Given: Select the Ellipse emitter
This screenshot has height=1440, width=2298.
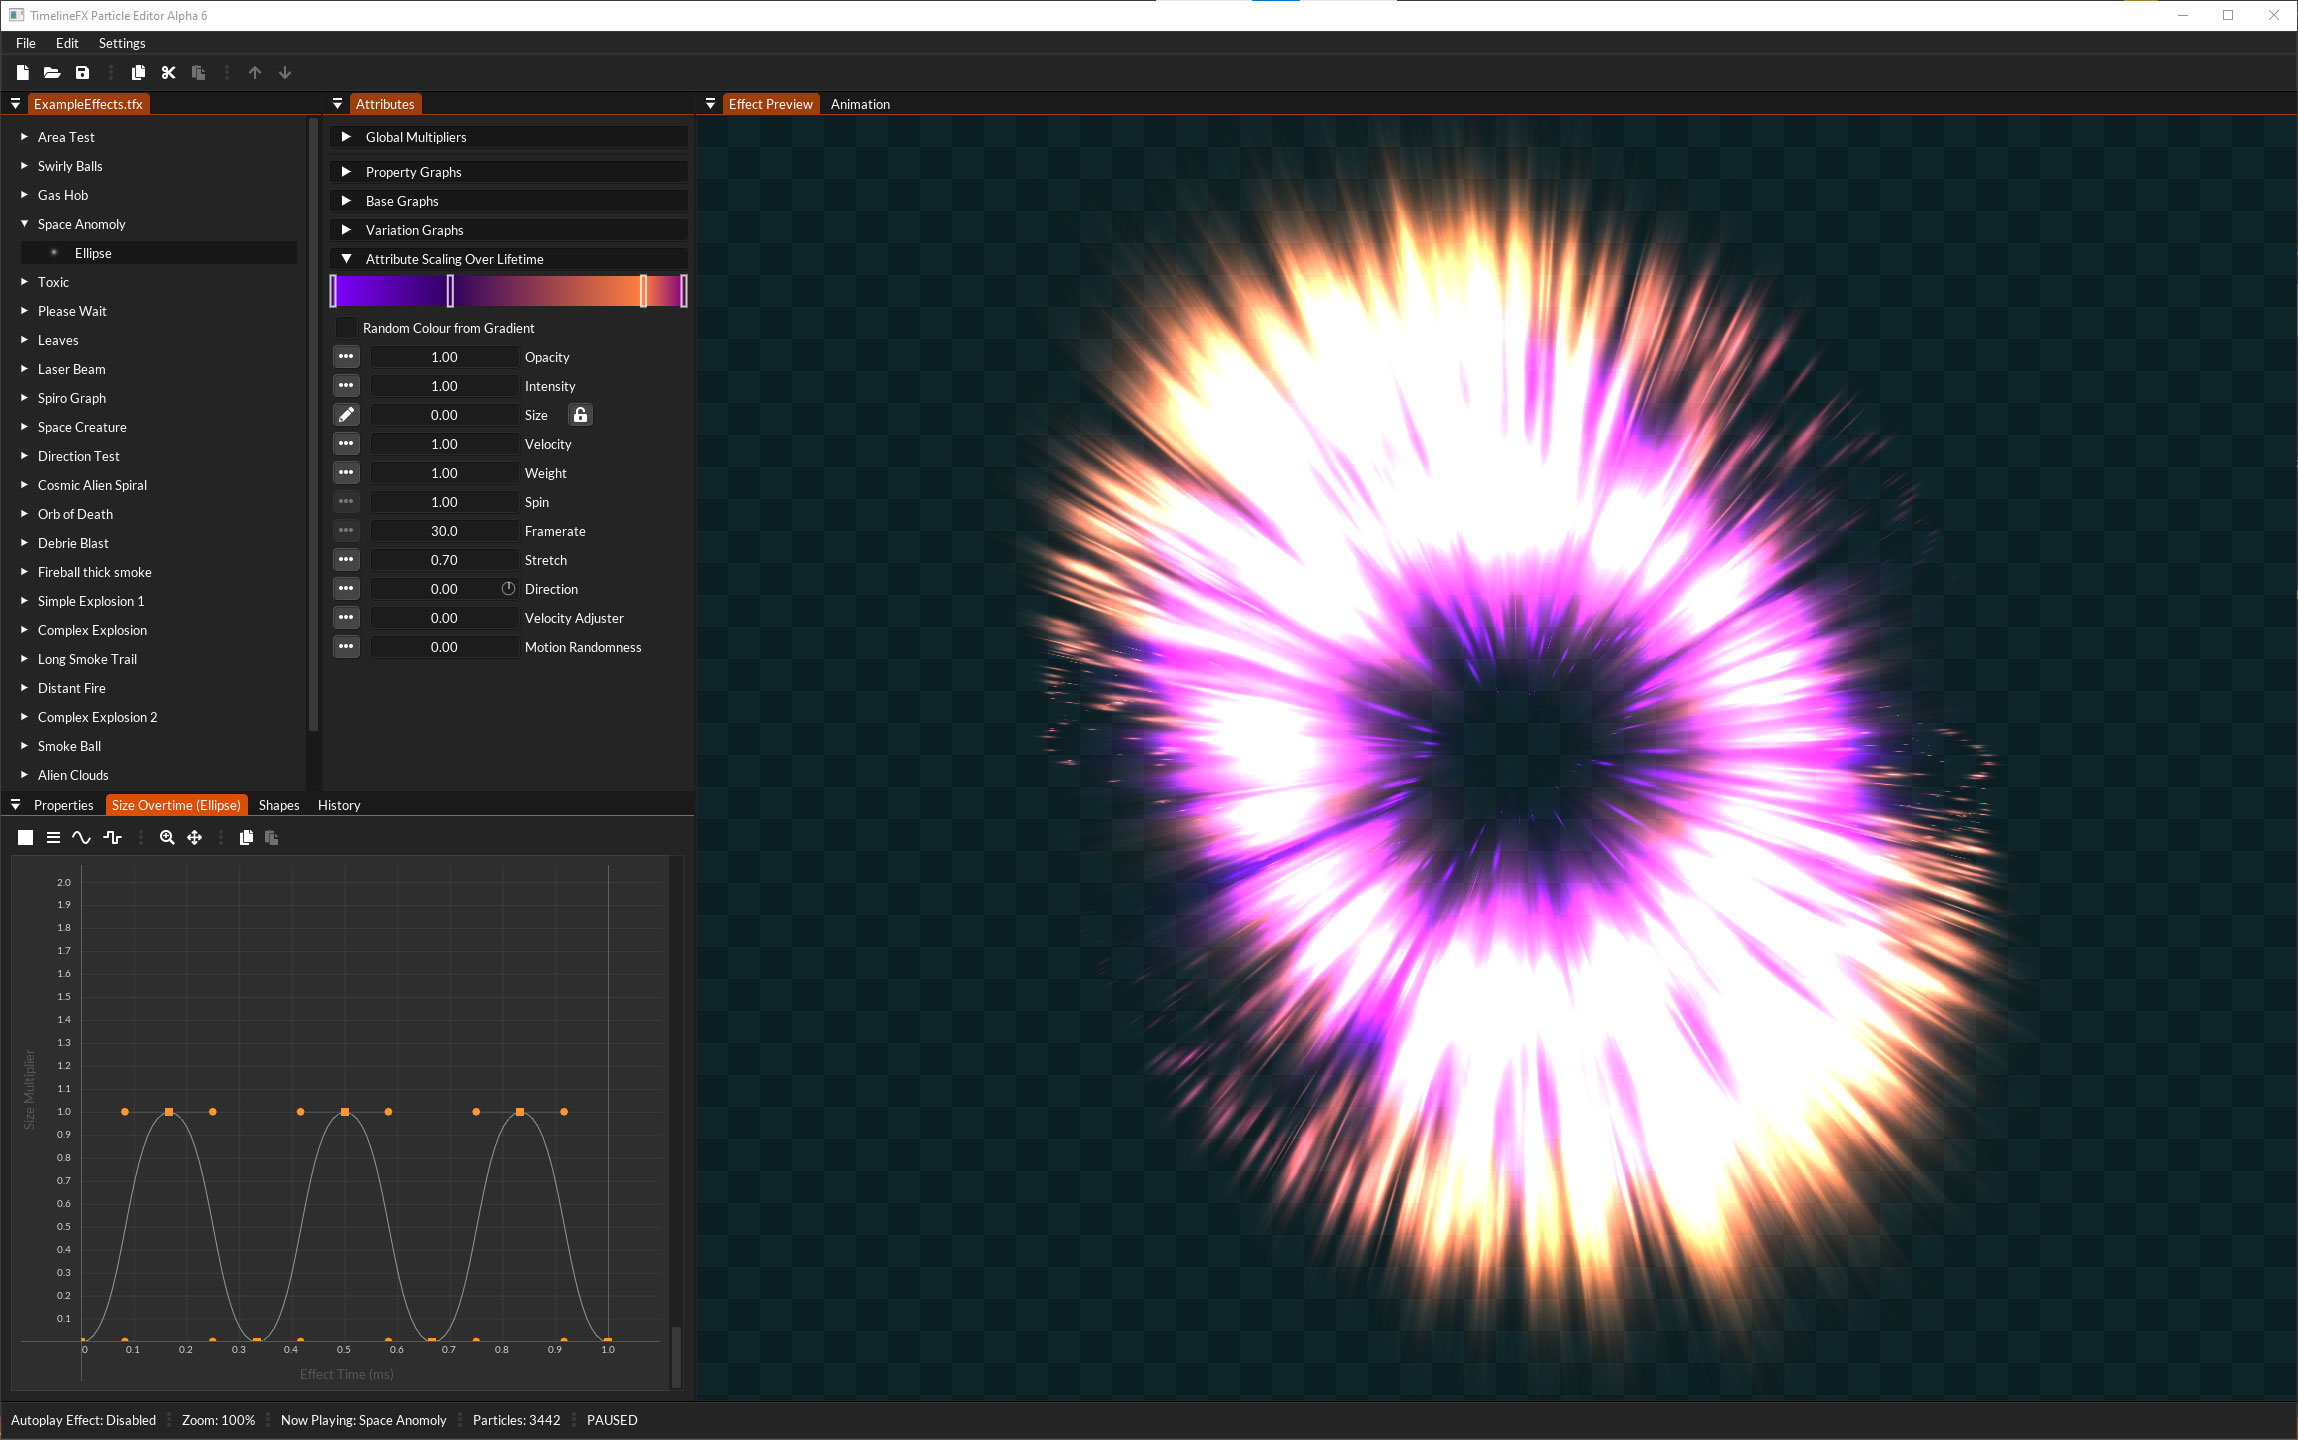Looking at the screenshot, I should coord(93,252).
